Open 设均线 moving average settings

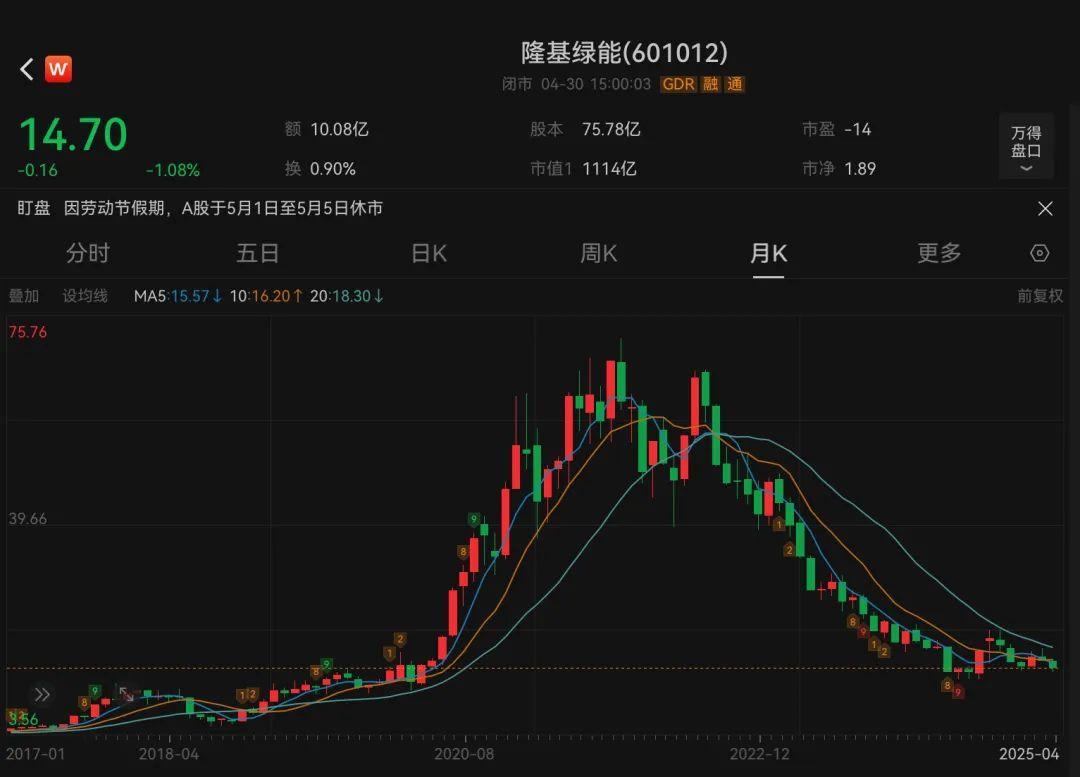point(85,296)
